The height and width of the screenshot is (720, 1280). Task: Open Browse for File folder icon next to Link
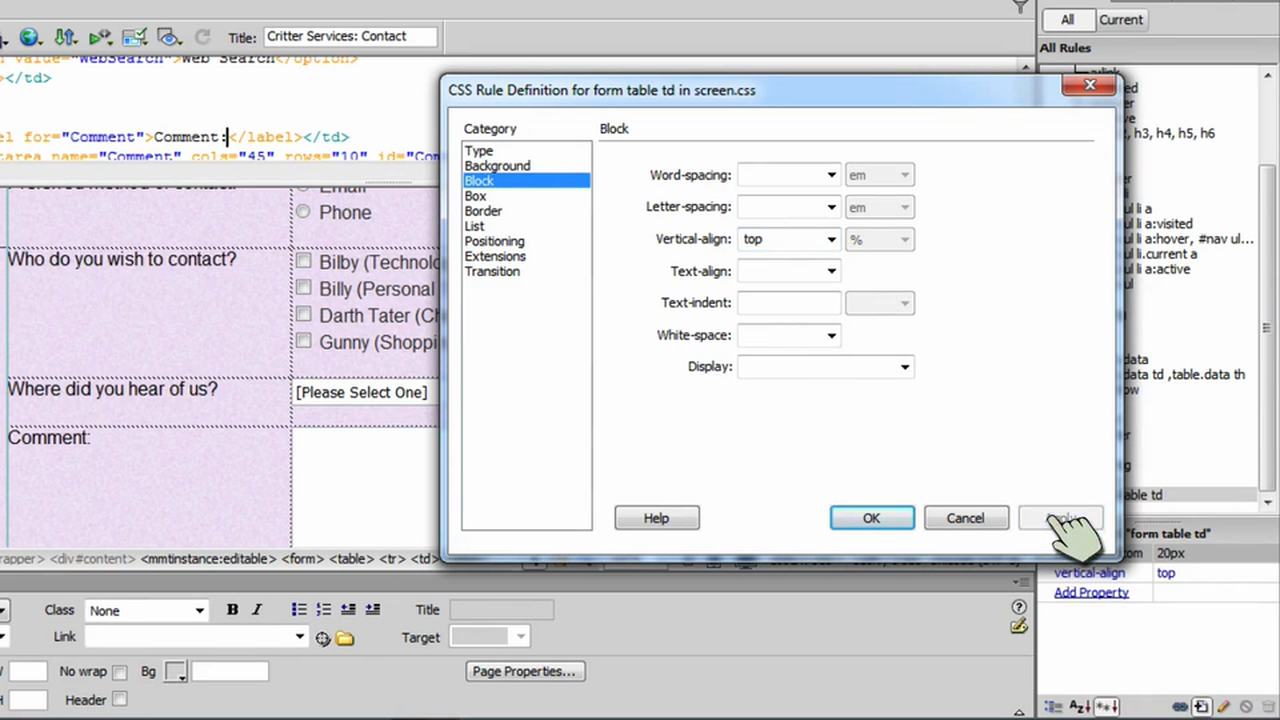click(344, 636)
